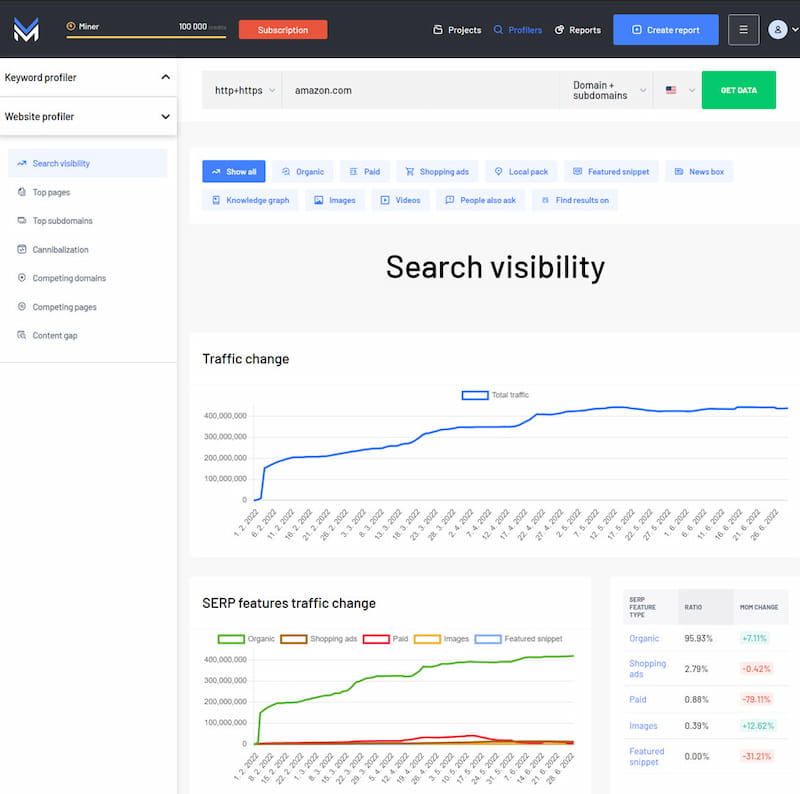Screen dimensions: 800x794
Task: Click the +7.11% Organic change badge
Action: pyautogui.click(x=754, y=638)
